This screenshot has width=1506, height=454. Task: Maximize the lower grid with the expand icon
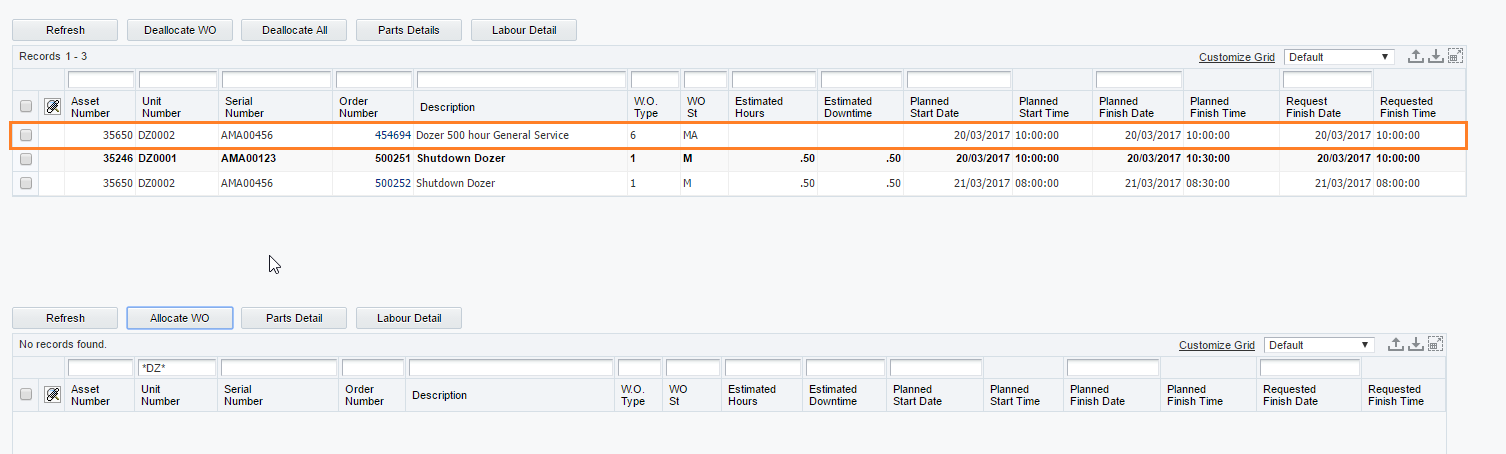pos(1435,345)
